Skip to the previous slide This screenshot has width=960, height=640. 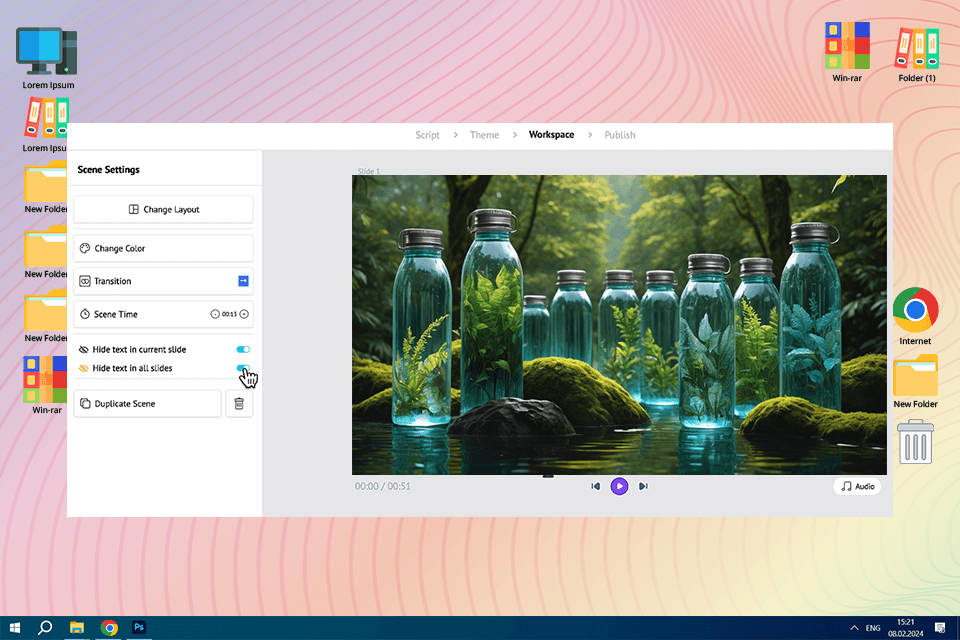(595, 486)
